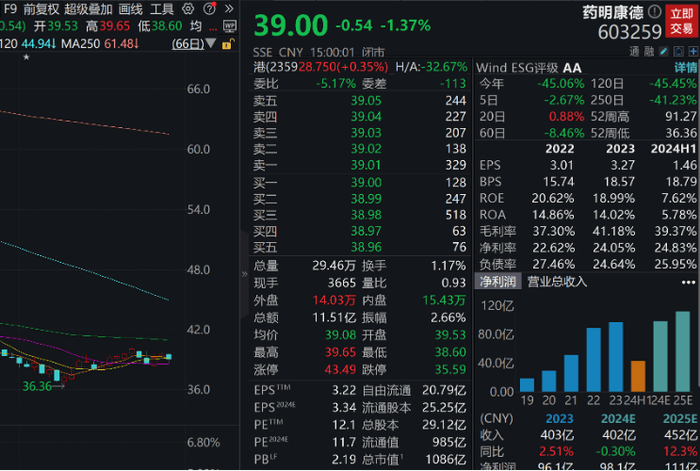Select the 净利润 tab
700x471 pixels.
coord(498,281)
